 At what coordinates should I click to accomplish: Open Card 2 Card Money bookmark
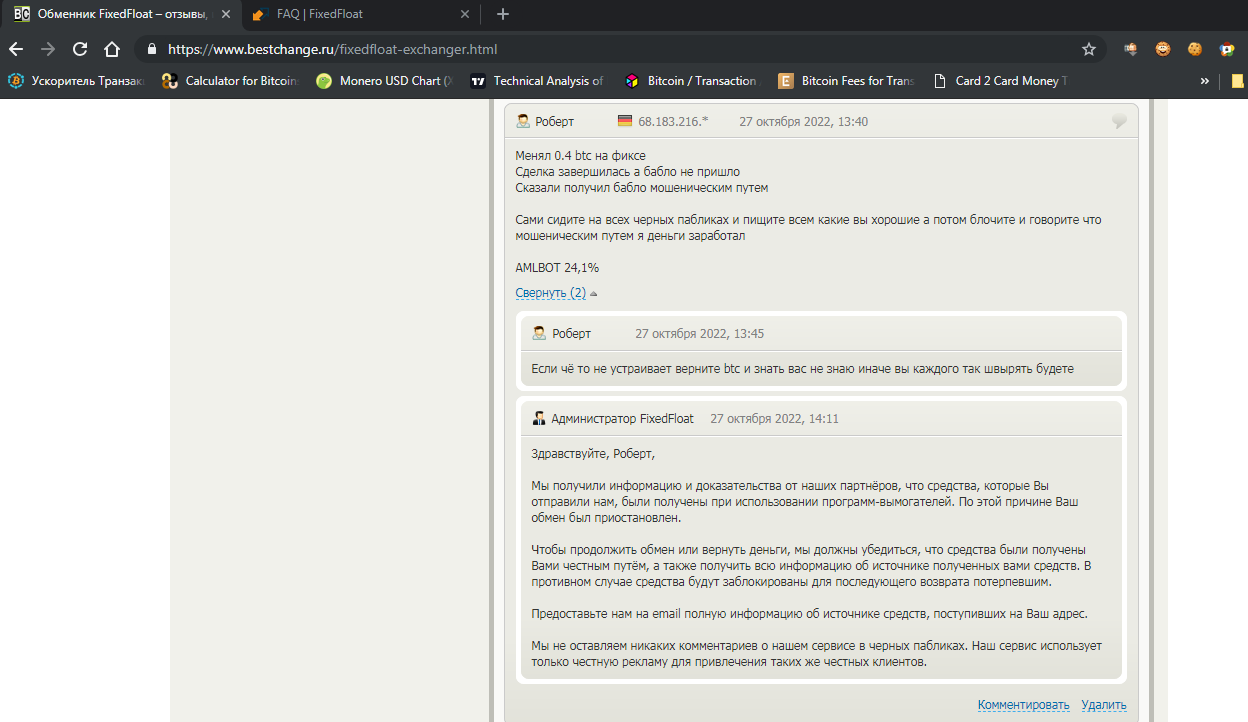click(1001, 81)
